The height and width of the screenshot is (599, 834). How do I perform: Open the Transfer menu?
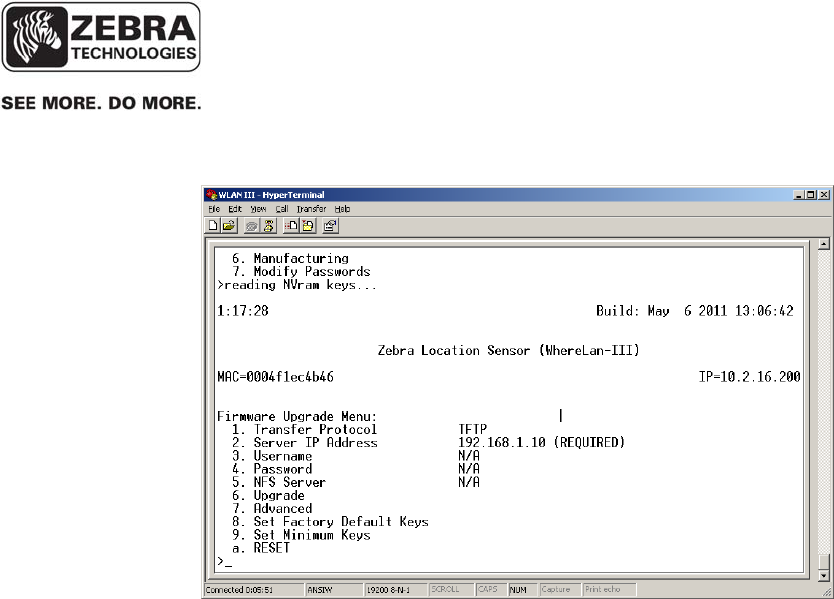(x=311, y=209)
